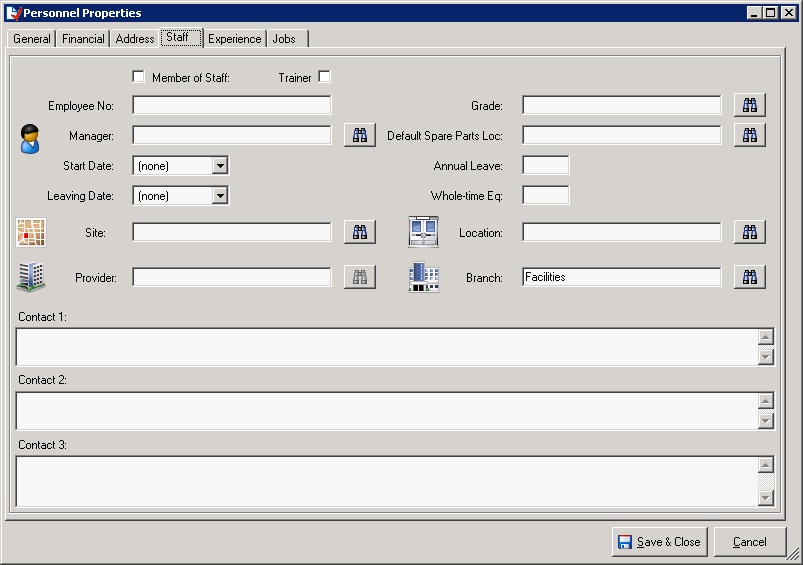This screenshot has height=565, width=803.
Task: Switch to the General tab
Action: [32, 39]
